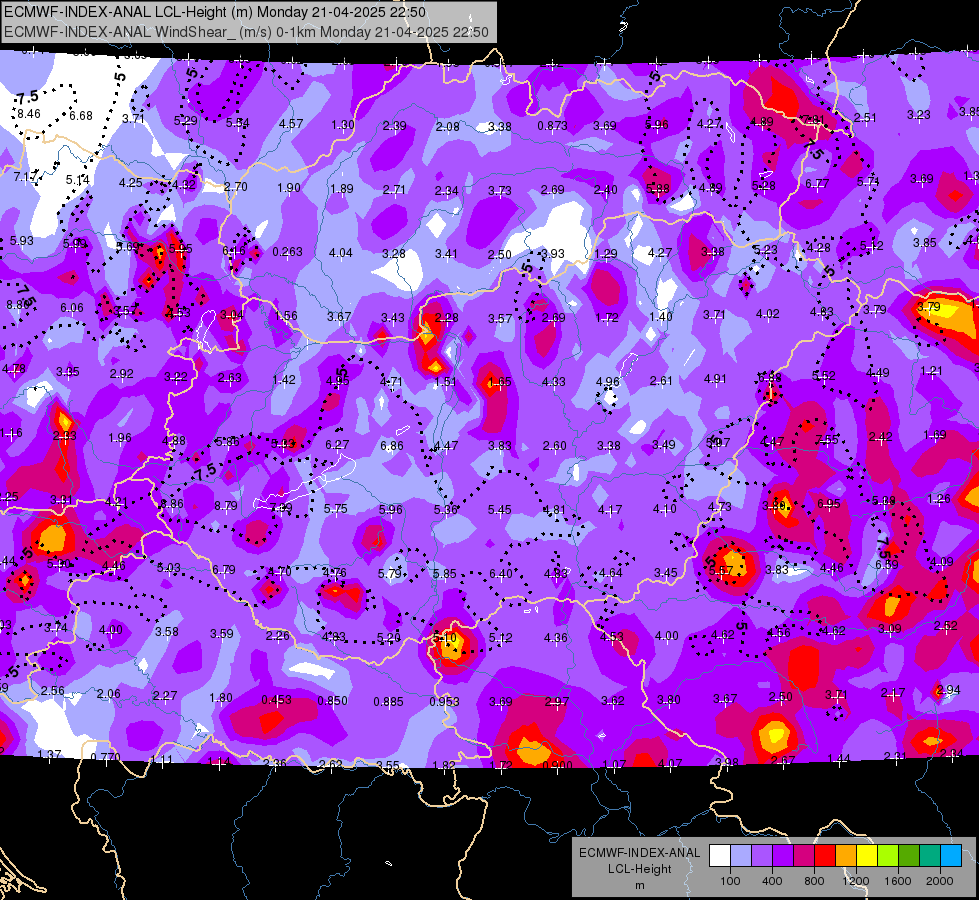Select the red legend color swatch
The image size is (979, 900).
pyautogui.click(x=825, y=856)
